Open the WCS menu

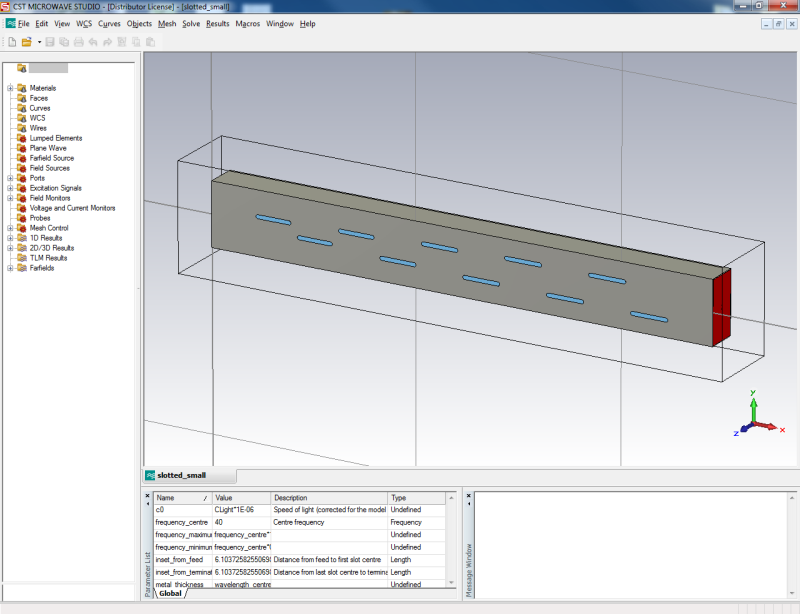pos(84,23)
